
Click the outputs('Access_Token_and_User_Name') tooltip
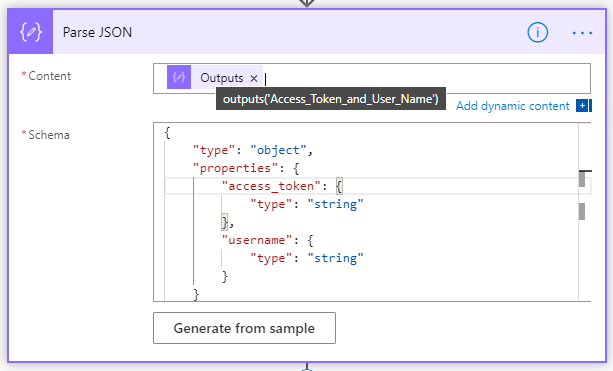point(331,99)
